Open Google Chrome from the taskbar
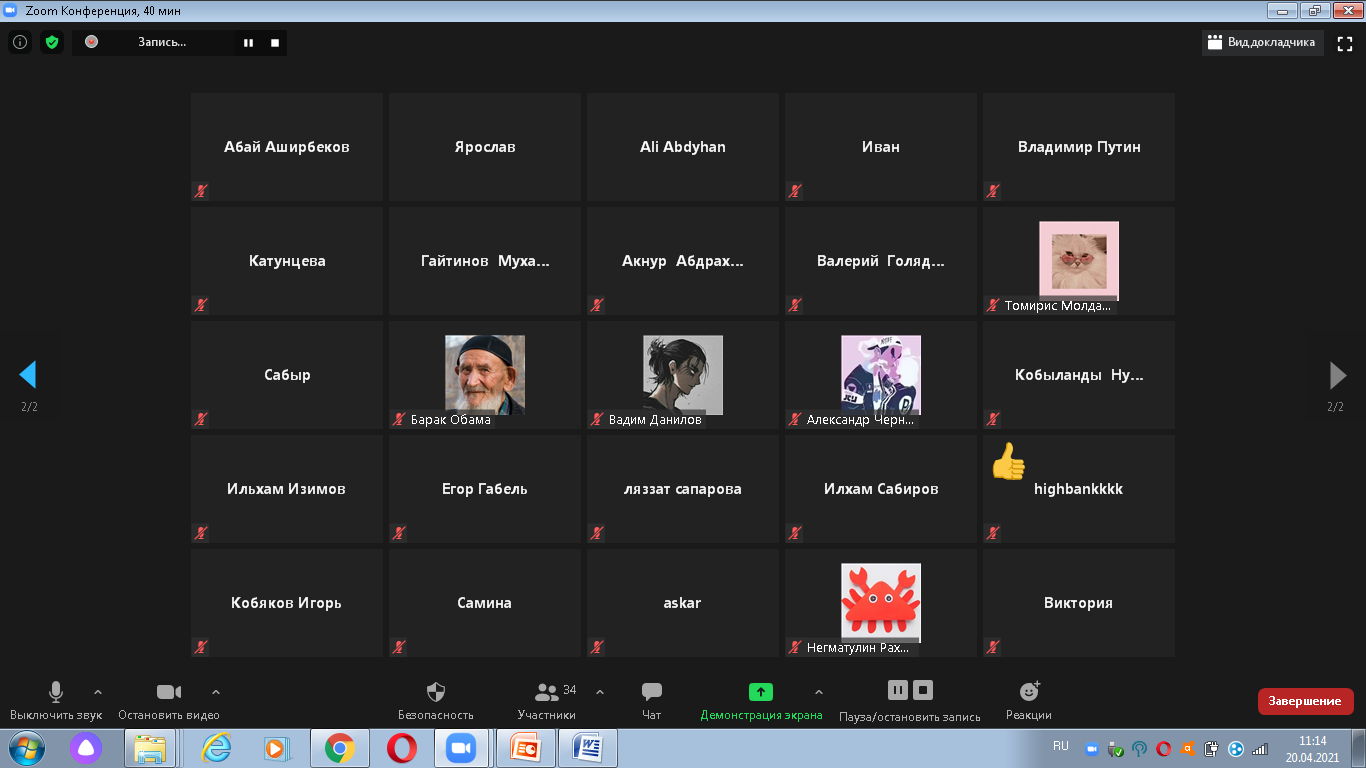 point(340,748)
